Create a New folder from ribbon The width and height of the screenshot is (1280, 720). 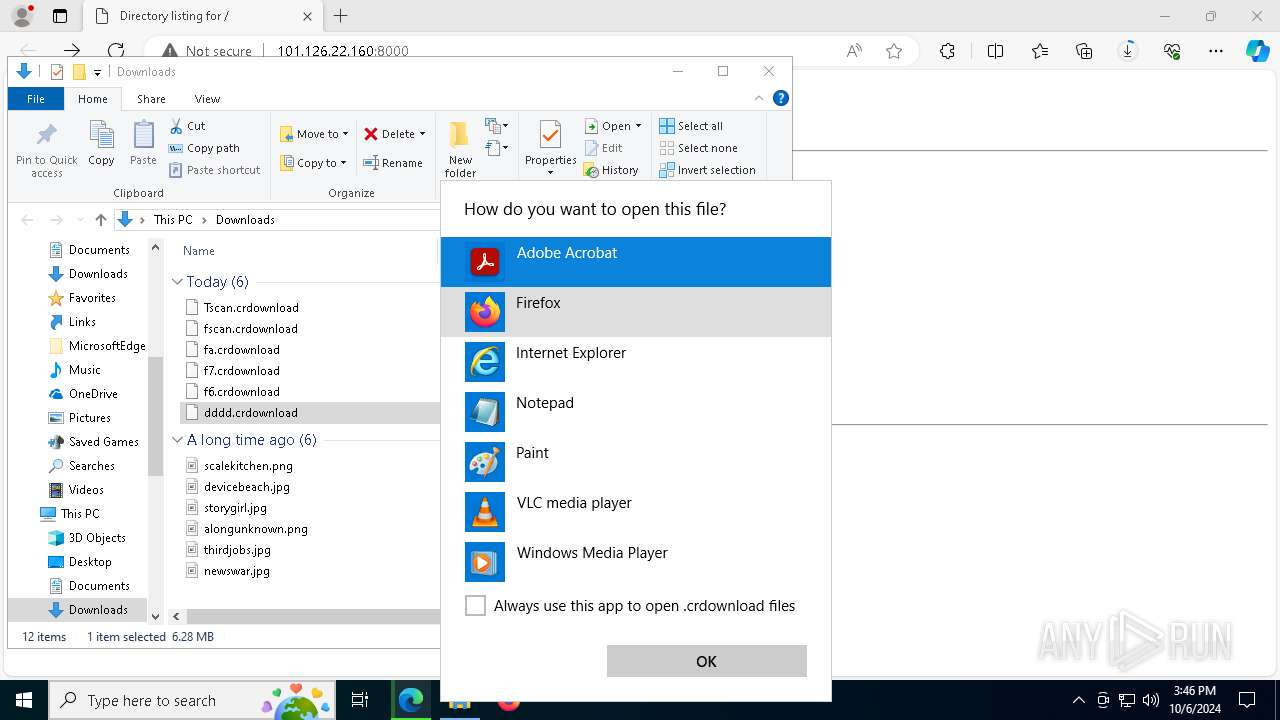[460, 149]
